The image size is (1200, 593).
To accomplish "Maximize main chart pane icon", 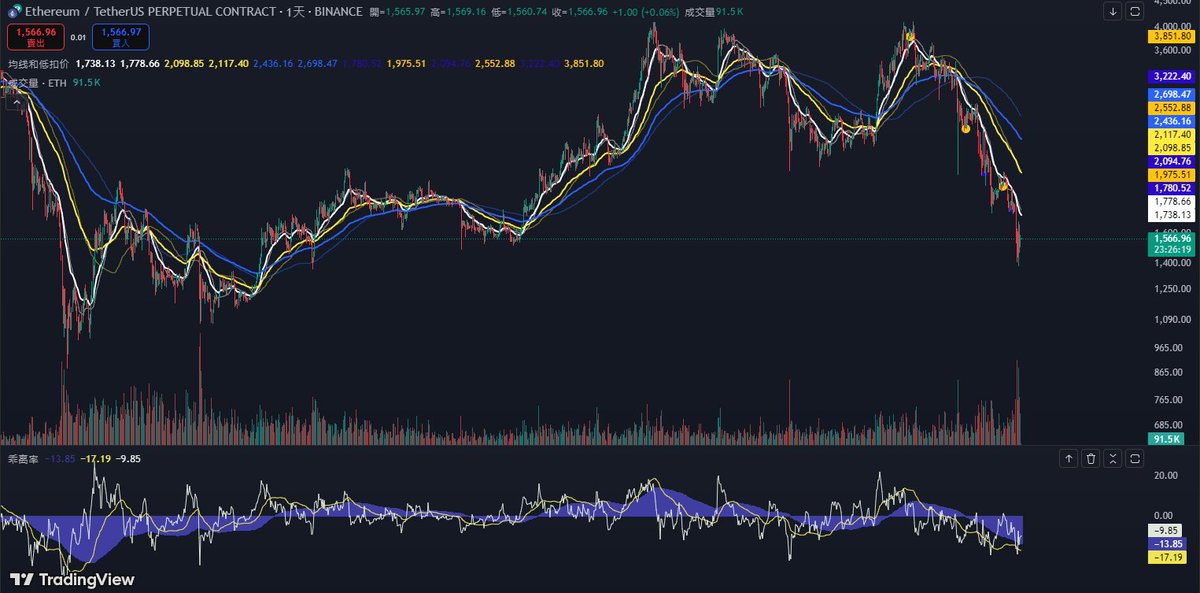I will tap(1135, 12).
